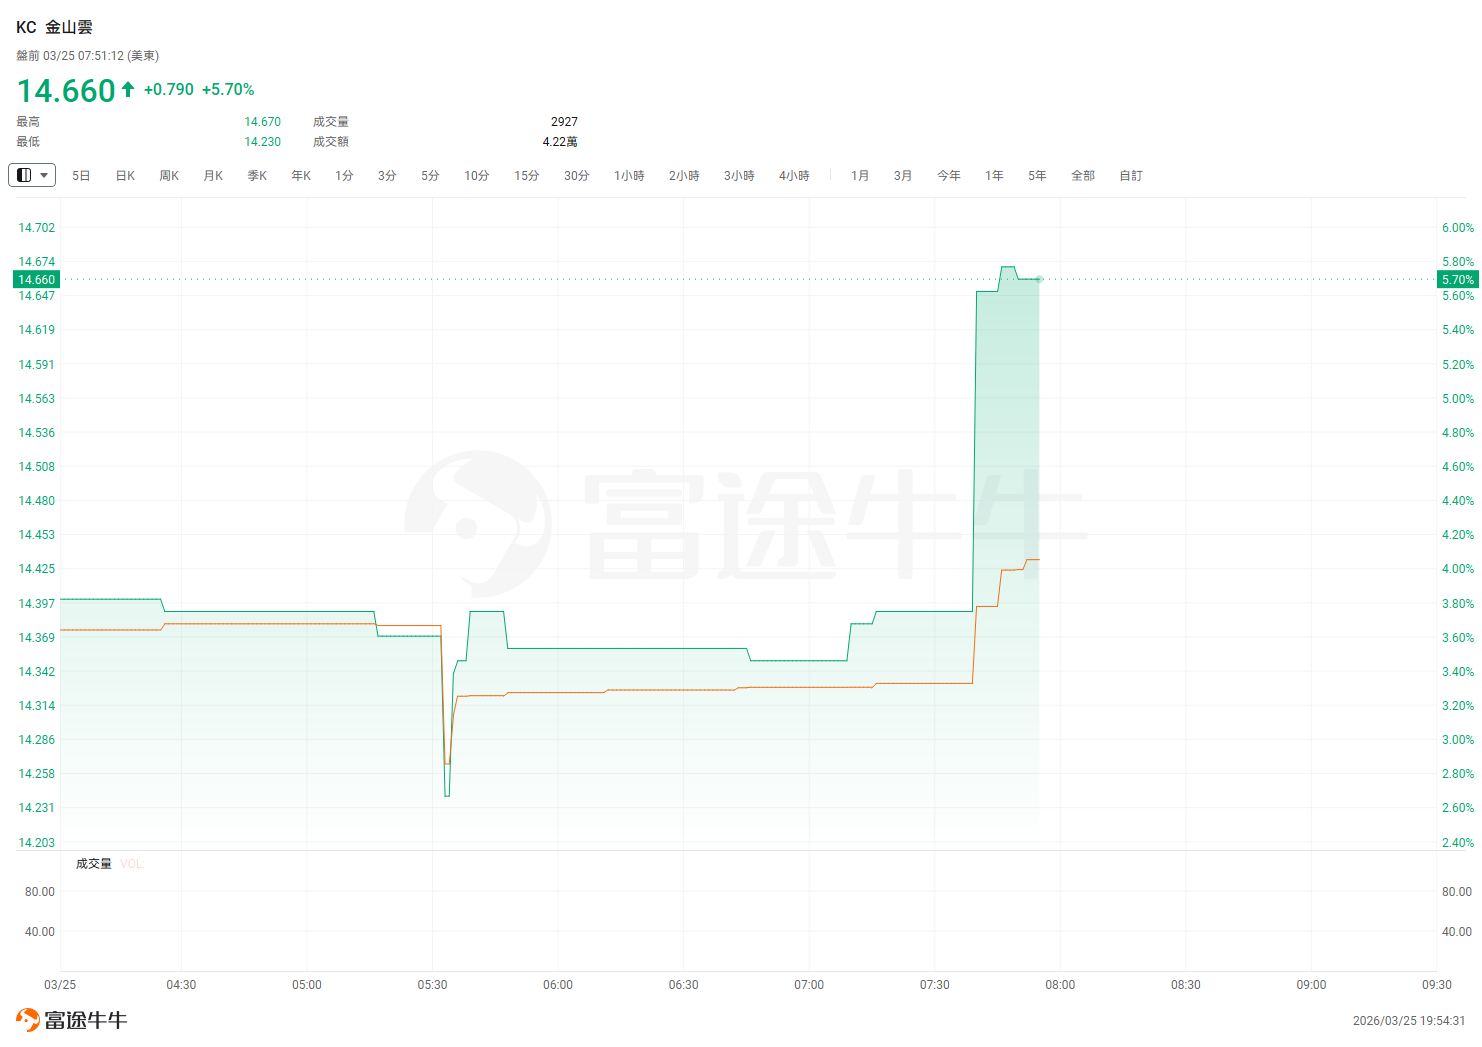Select the 1小時 interval
Image resolution: width=1482 pixels, height=1047 pixels.
[x=629, y=176]
